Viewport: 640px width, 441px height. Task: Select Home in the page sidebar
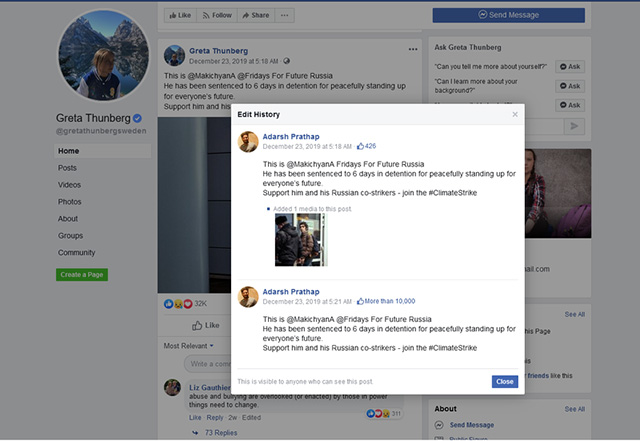pyautogui.click(x=102, y=151)
